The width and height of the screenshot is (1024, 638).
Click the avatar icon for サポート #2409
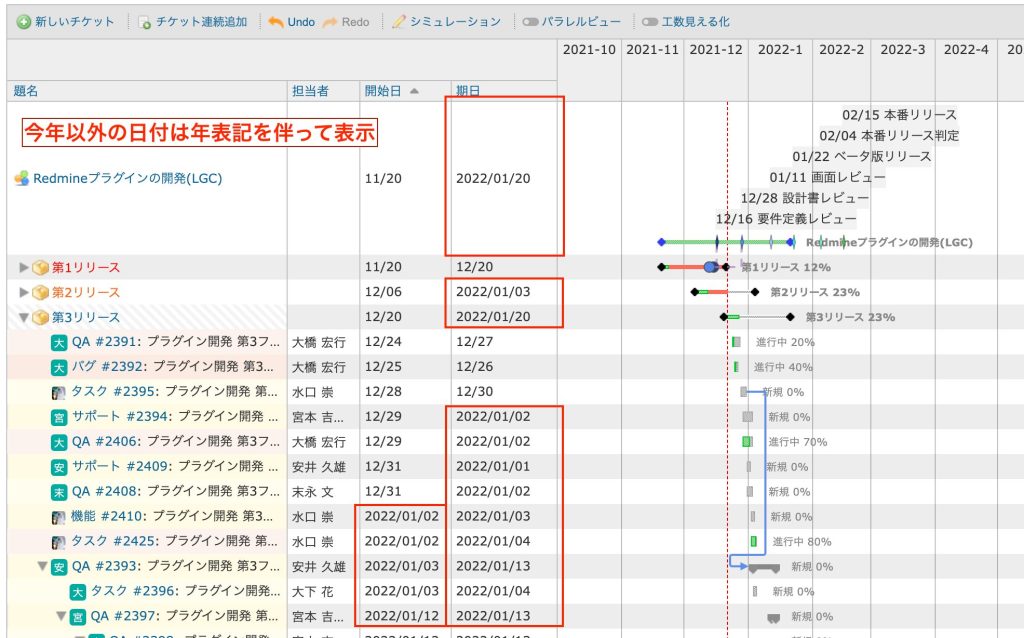[59, 468]
